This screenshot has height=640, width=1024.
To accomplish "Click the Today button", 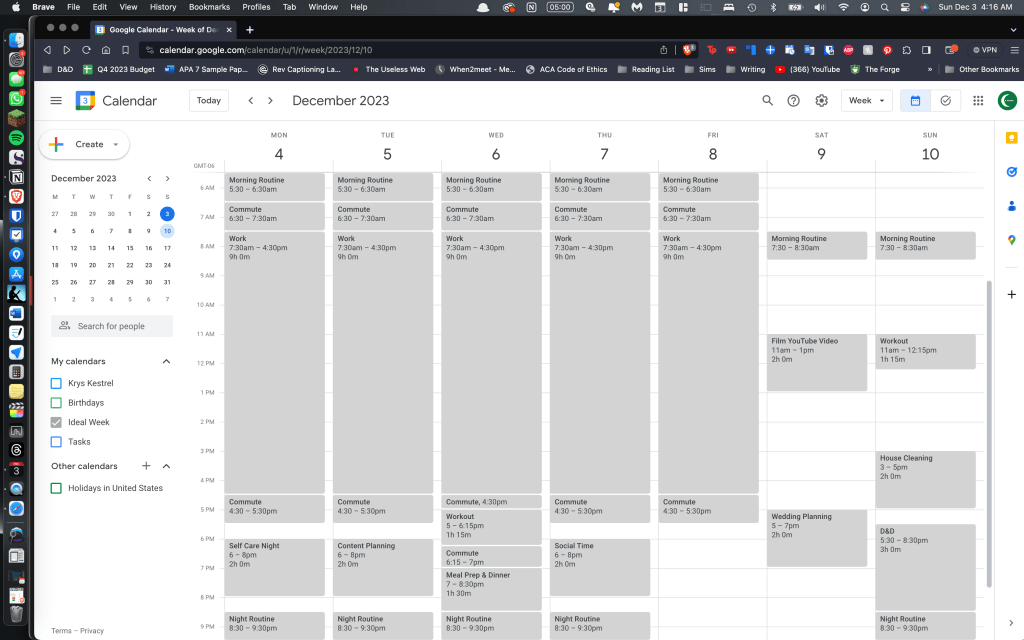I will coord(209,101).
